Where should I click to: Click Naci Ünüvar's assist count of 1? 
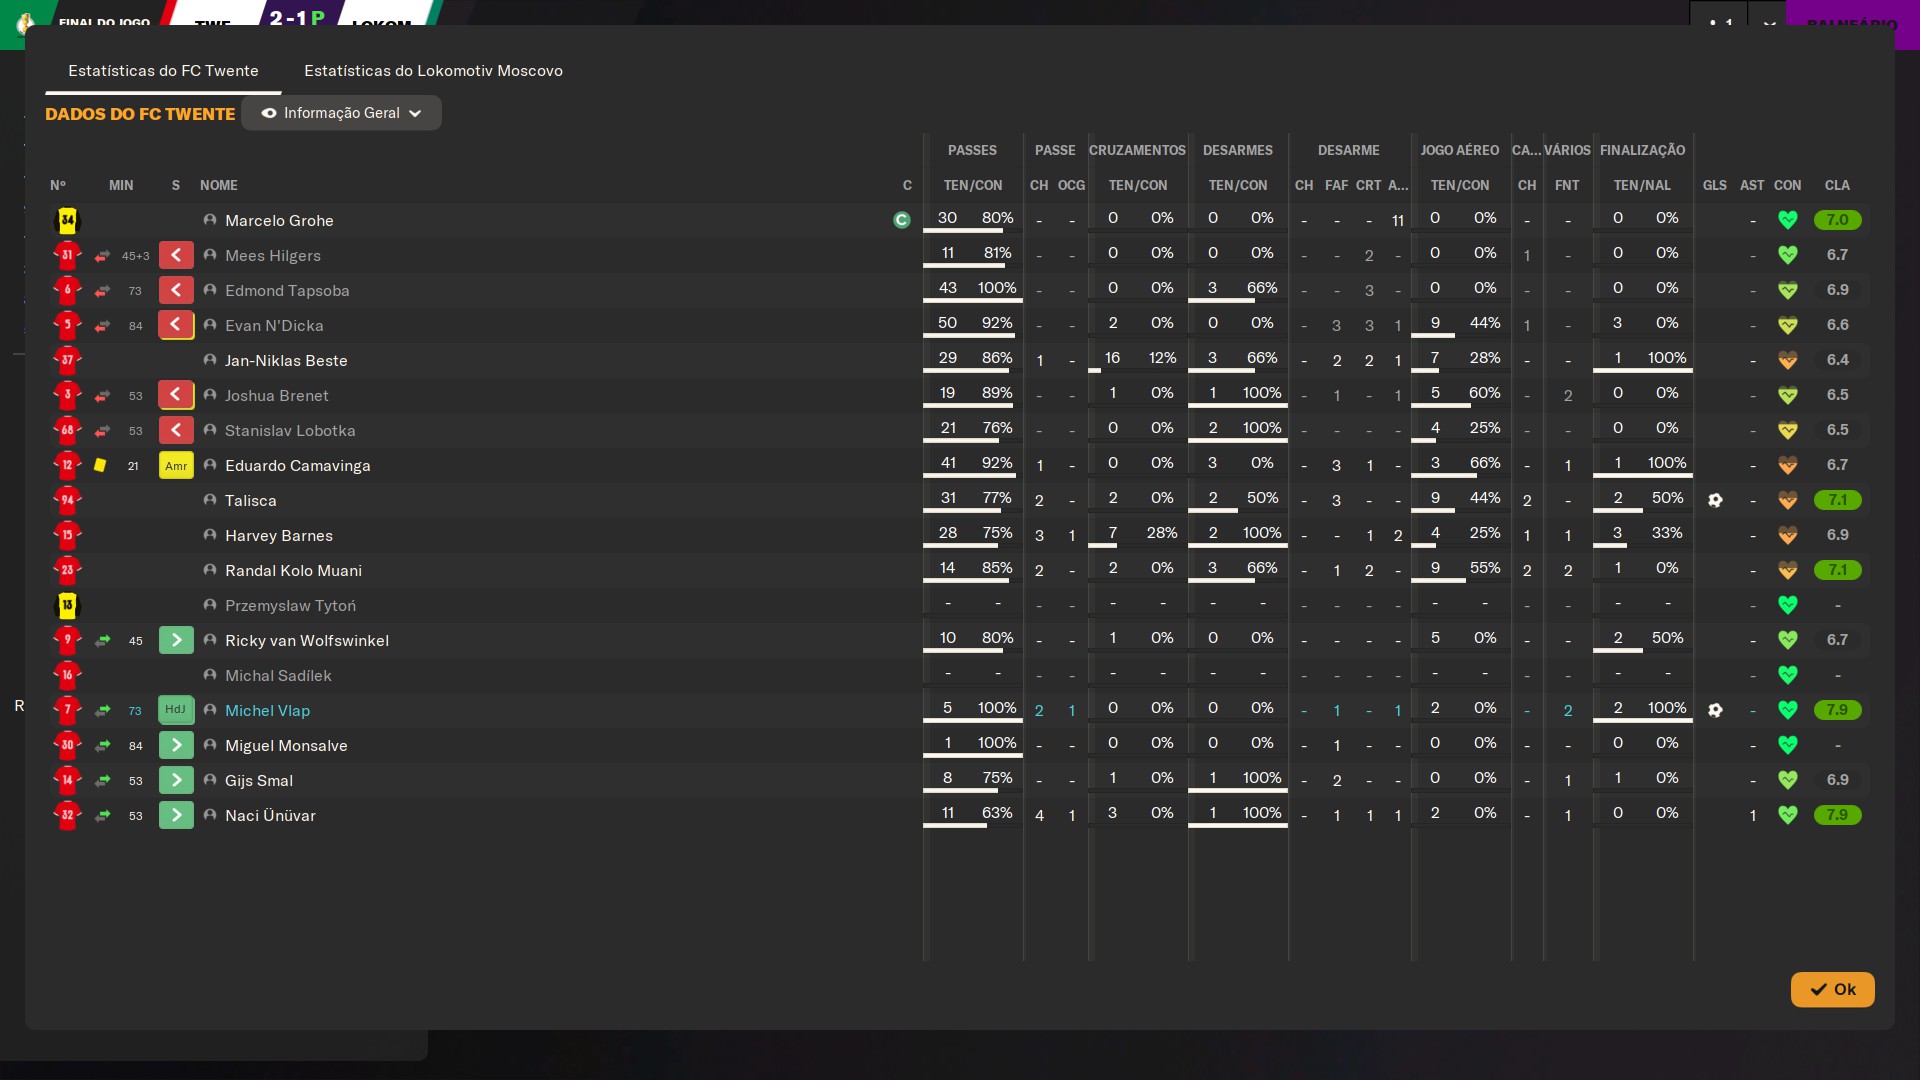[x=1752, y=815]
